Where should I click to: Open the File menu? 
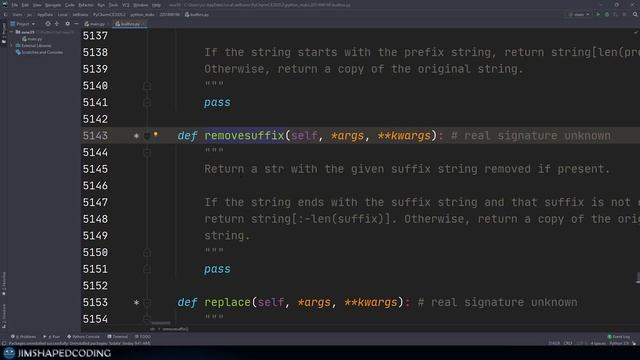tap(15, 5)
